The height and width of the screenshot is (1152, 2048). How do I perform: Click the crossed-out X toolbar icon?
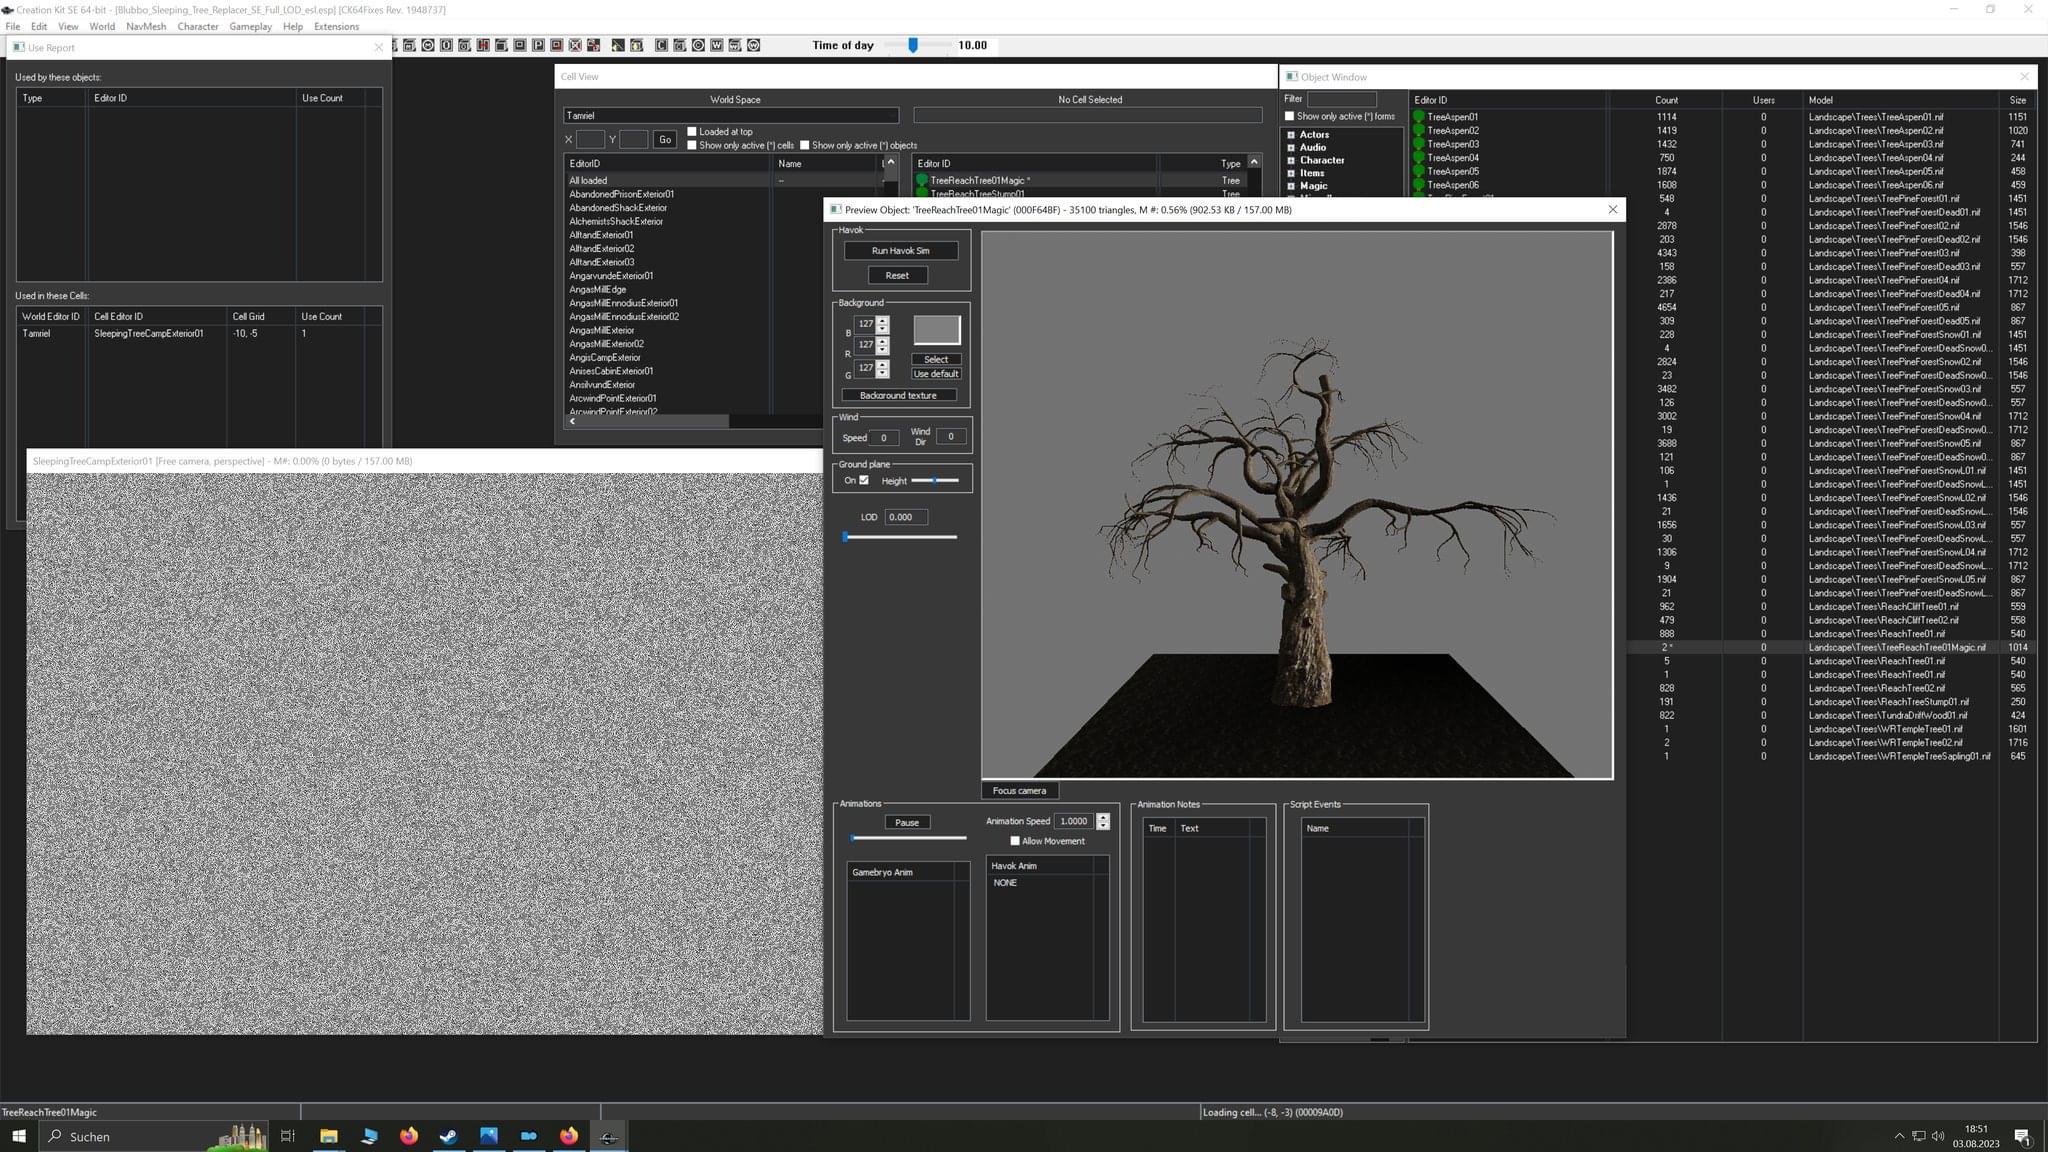click(575, 45)
